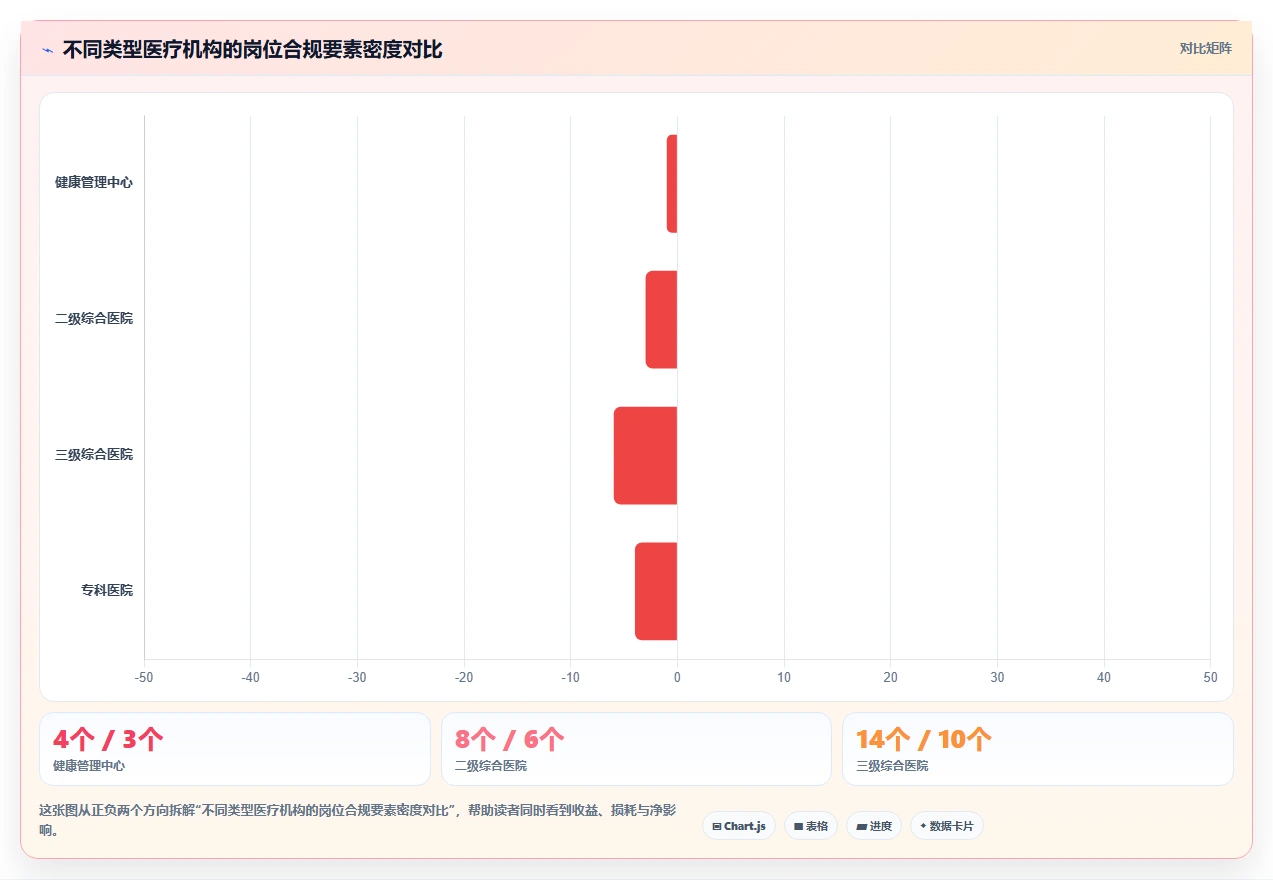
Task: Click the 对比矩阵 label in header
Action: (x=1205, y=48)
